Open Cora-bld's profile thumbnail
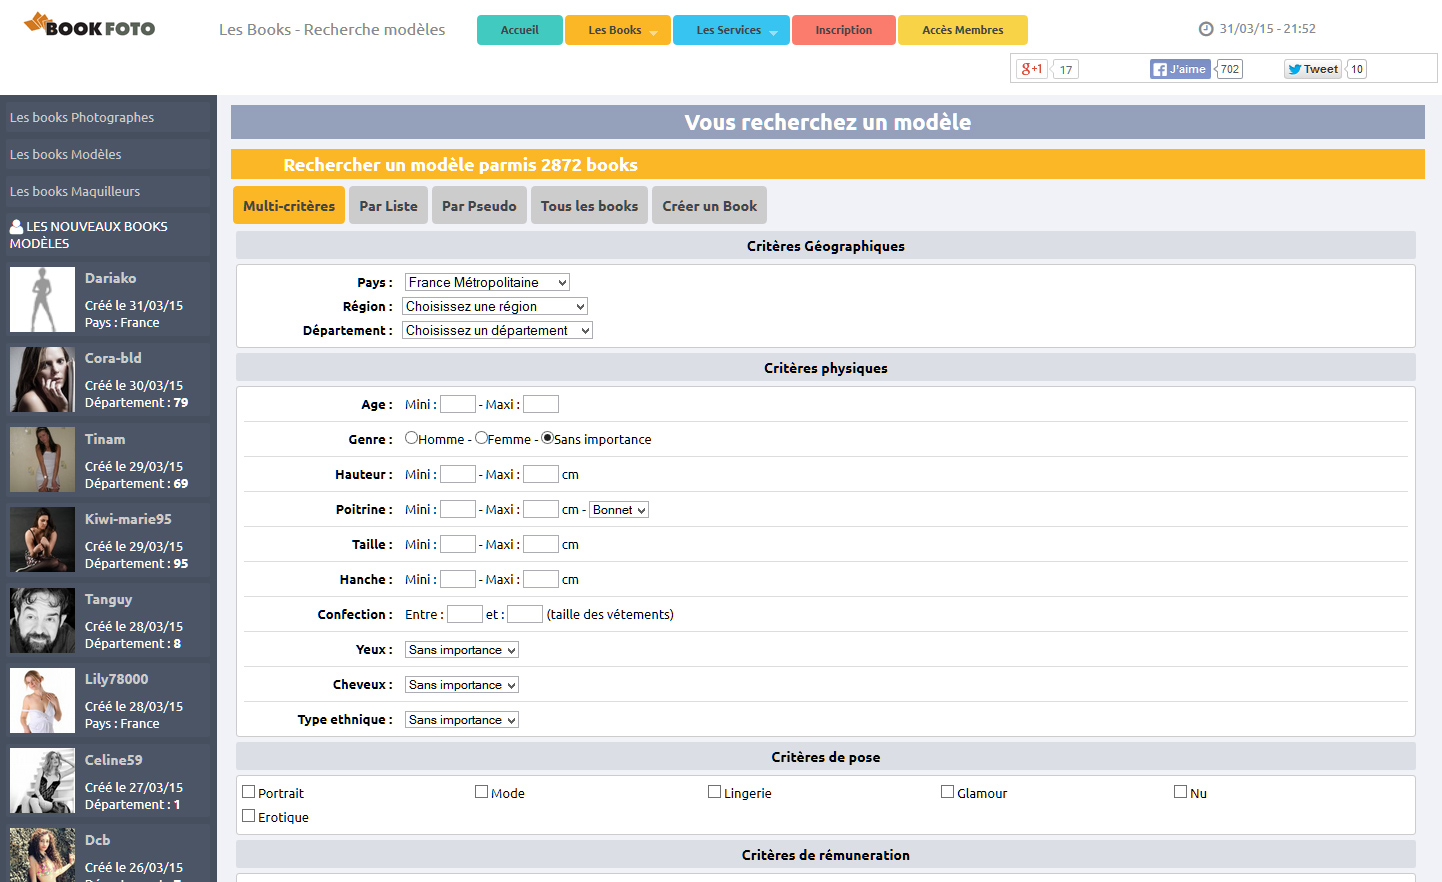Viewport: 1442px width, 882px height. tap(42, 380)
